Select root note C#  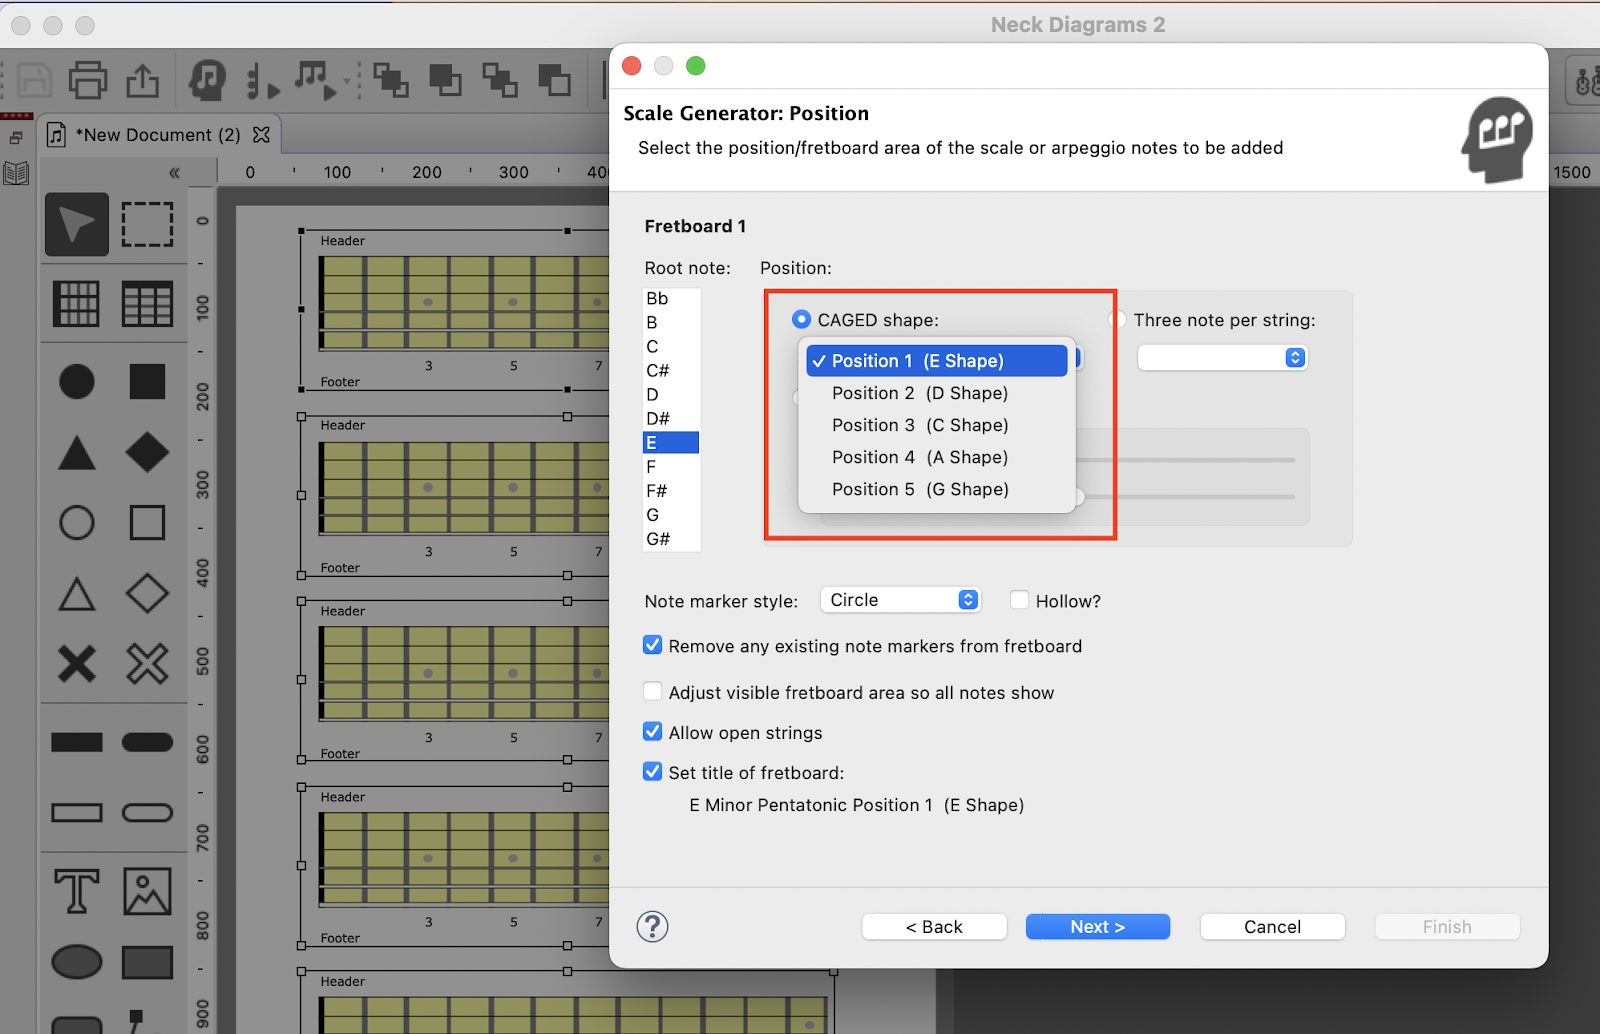click(x=671, y=370)
